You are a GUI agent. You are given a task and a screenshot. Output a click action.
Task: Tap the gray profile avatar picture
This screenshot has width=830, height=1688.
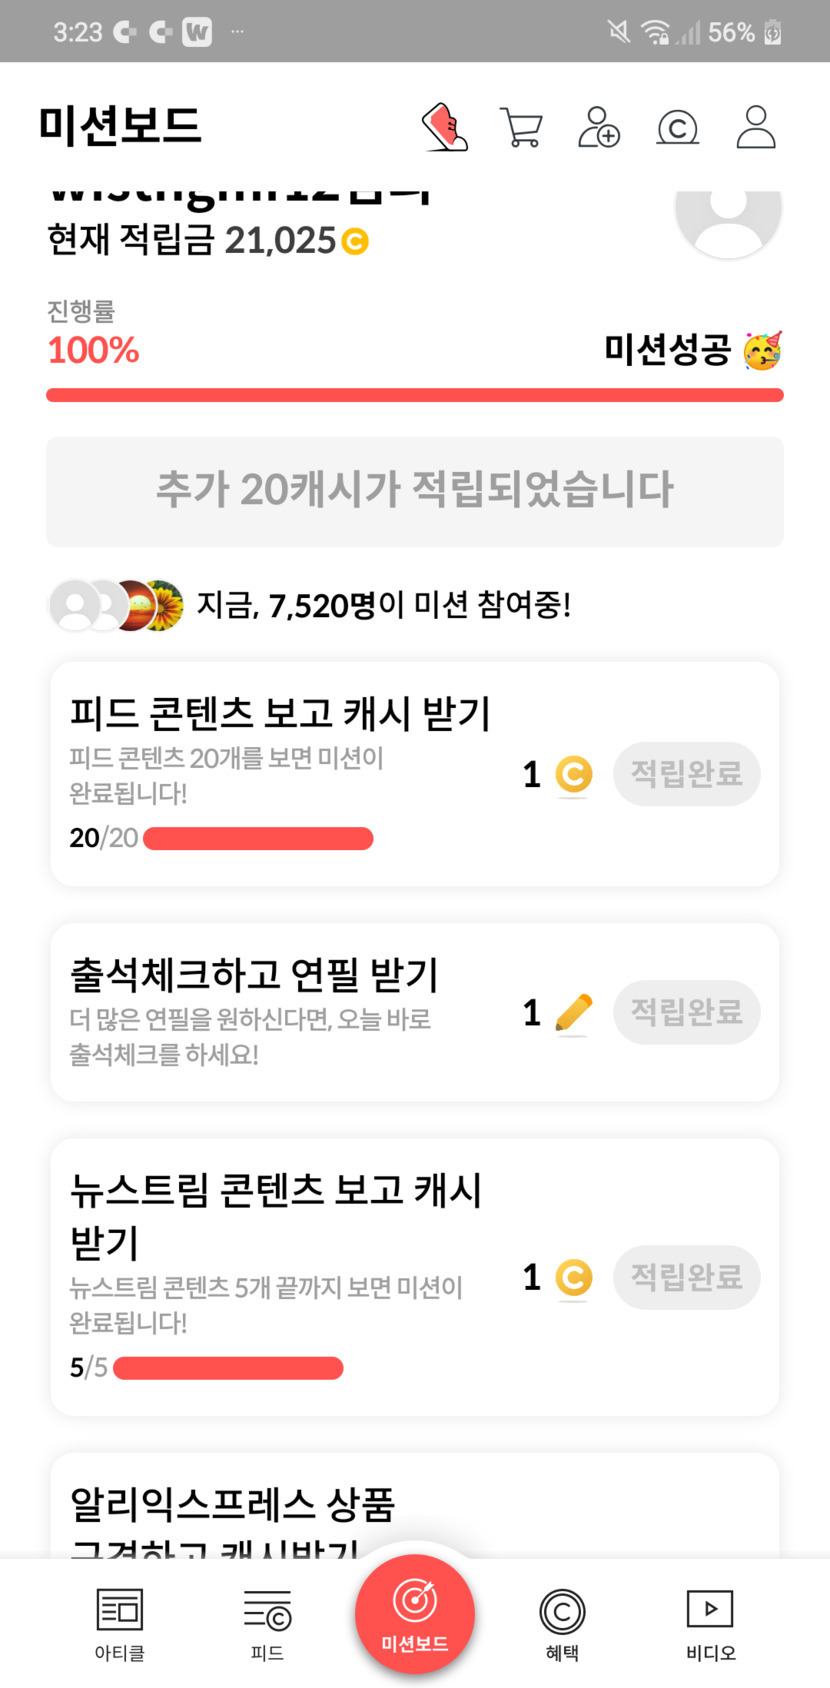coord(728,214)
